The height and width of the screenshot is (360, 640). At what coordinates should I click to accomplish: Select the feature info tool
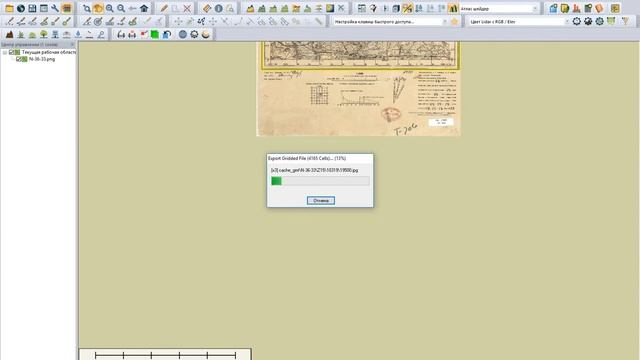(218, 8)
